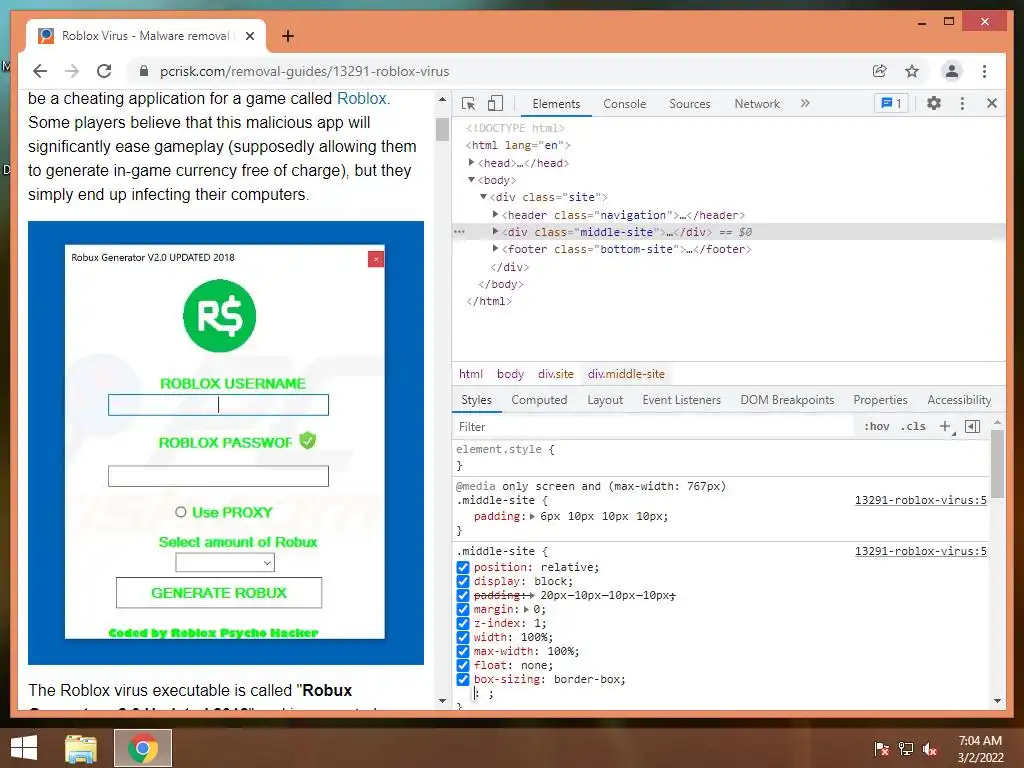The height and width of the screenshot is (768, 1024).
Task: Disable the float: none property
Action: click(463, 665)
